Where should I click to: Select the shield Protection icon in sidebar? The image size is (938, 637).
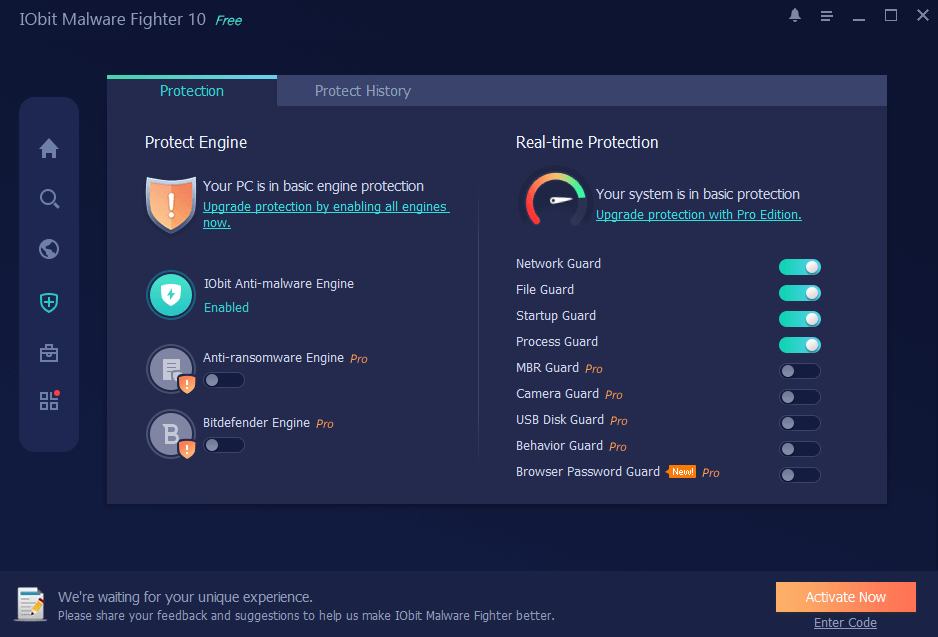click(48, 302)
